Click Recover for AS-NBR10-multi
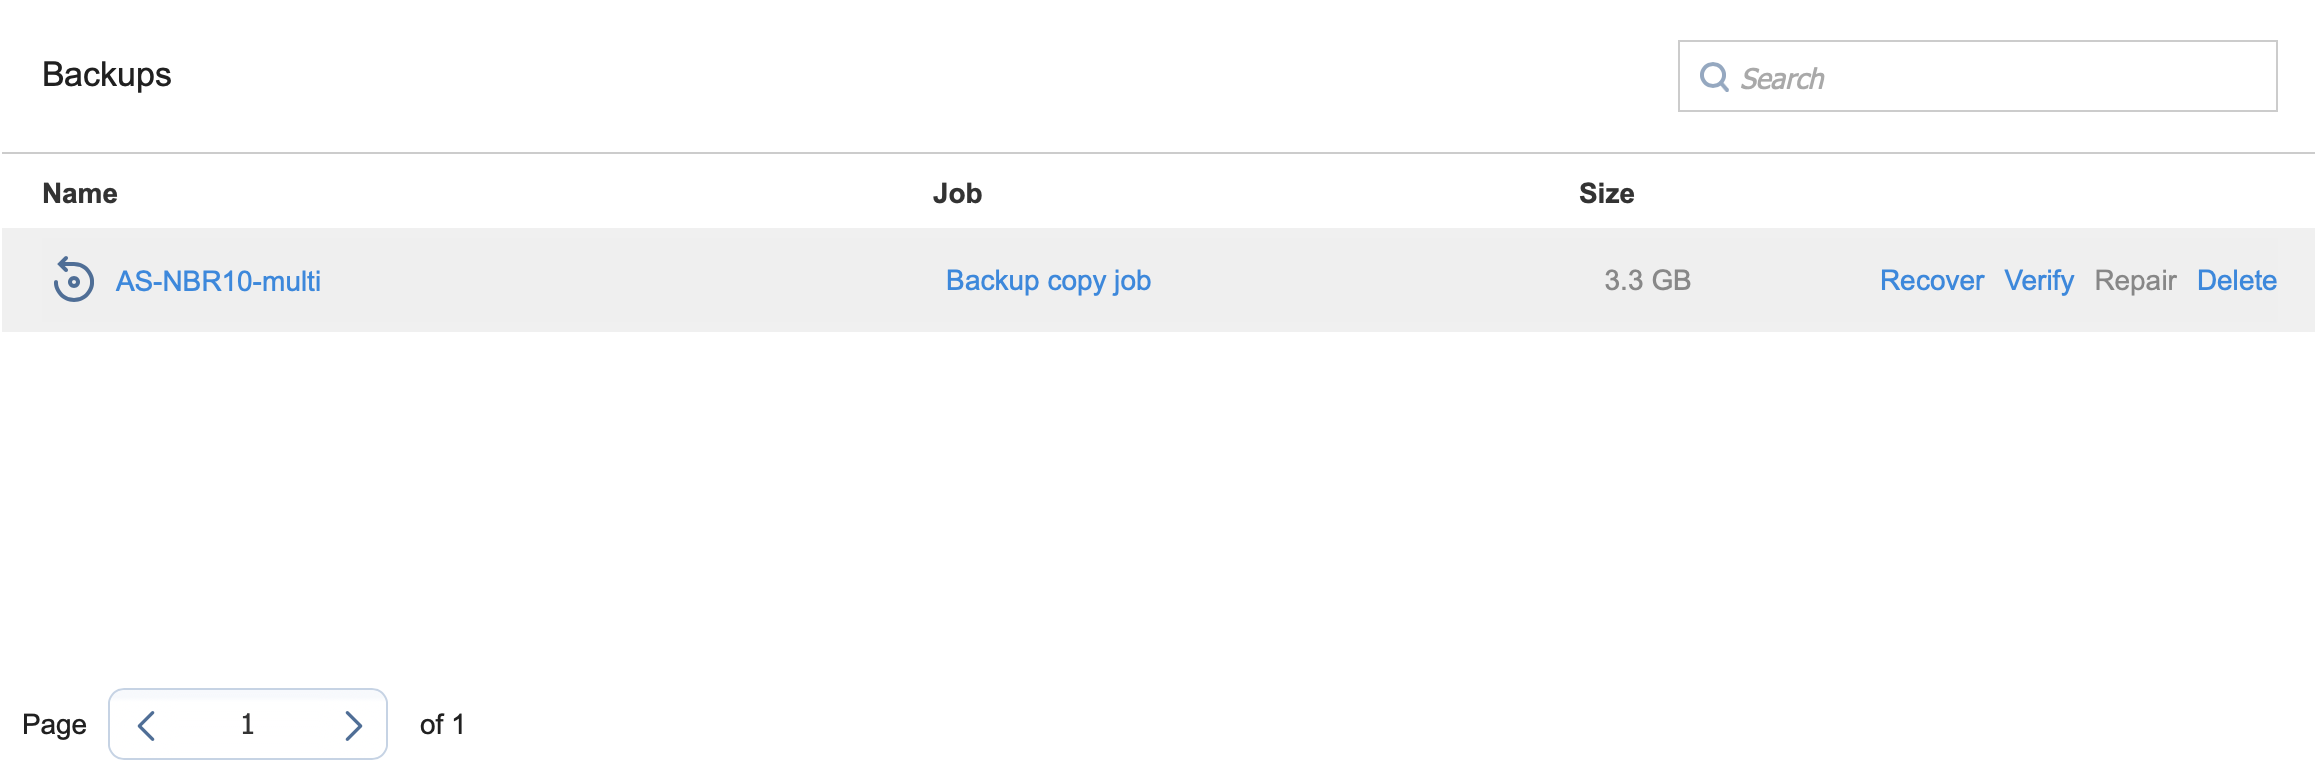 pos(1931,281)
